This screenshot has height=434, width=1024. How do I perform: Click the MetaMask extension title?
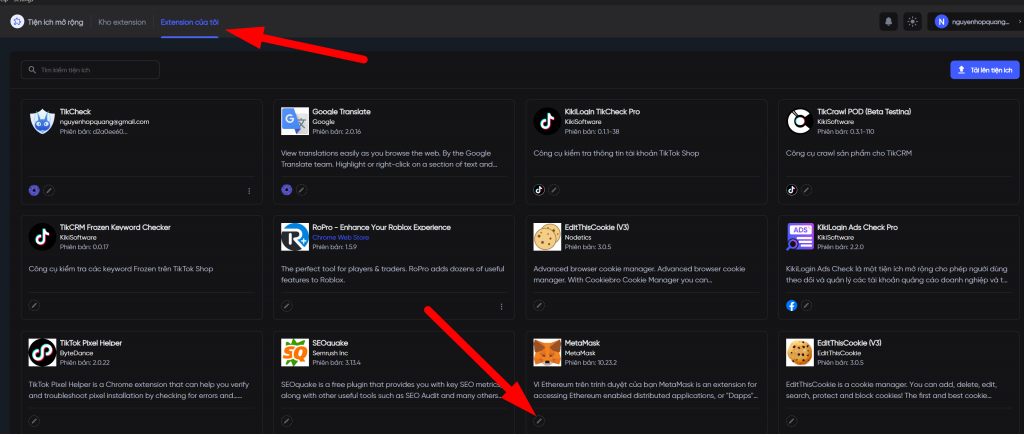pyautogui.click(x=582, y=343)
